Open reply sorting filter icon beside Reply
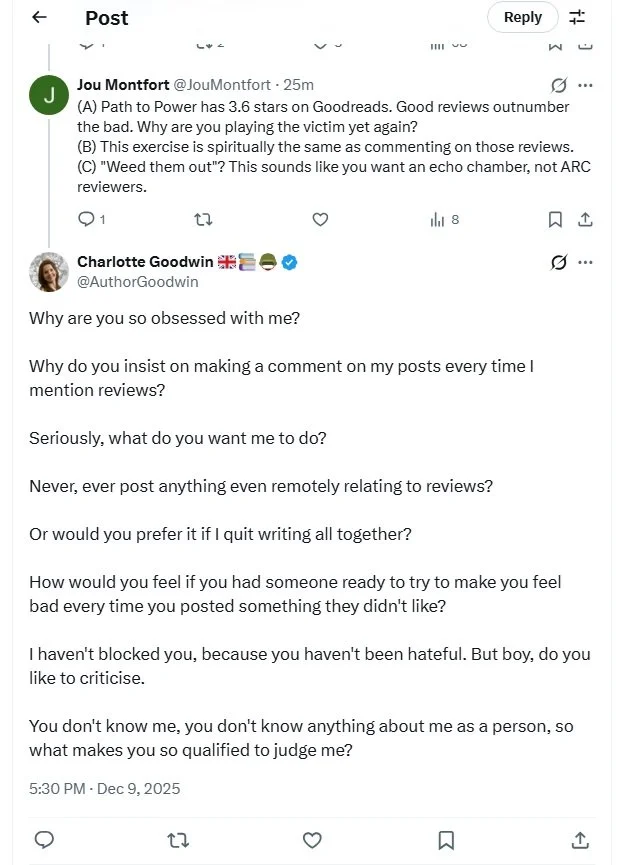 tap(577, 18)
